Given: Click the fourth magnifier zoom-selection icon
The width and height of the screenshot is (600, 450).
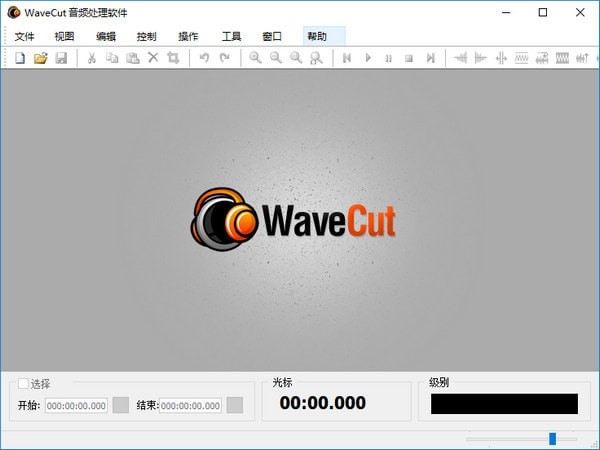Looking at the screenshot, I should click(316, 58).
